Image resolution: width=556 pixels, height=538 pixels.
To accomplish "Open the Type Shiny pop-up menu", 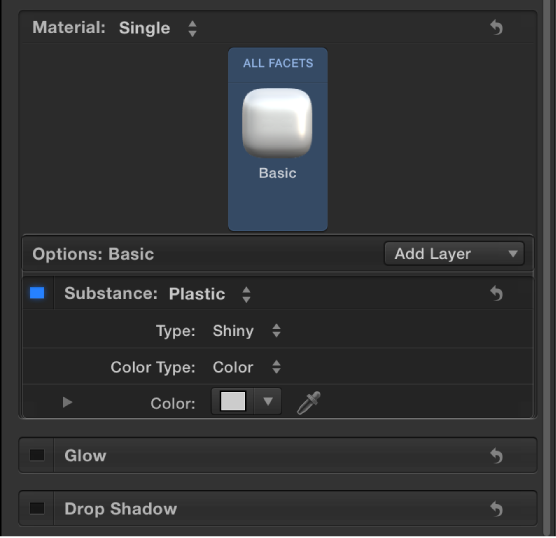I will coord(247,331).
